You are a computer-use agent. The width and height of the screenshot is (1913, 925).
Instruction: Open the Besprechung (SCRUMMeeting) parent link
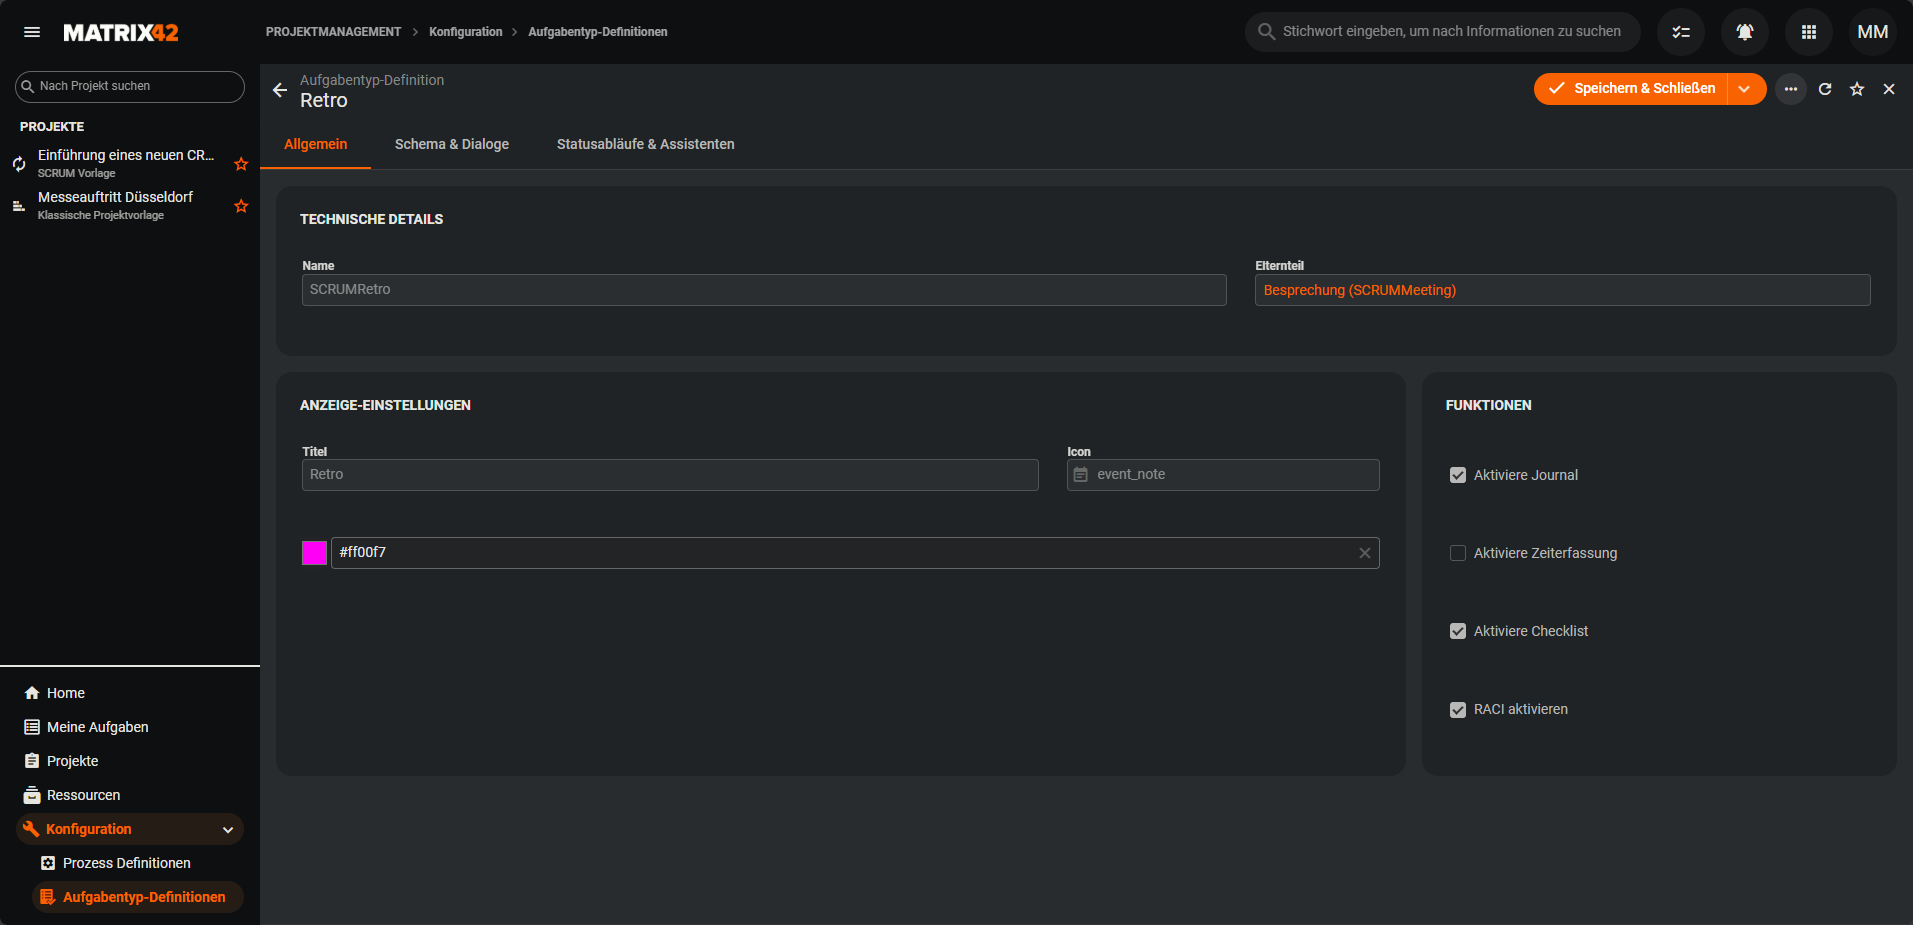(x=1359, y=290)
